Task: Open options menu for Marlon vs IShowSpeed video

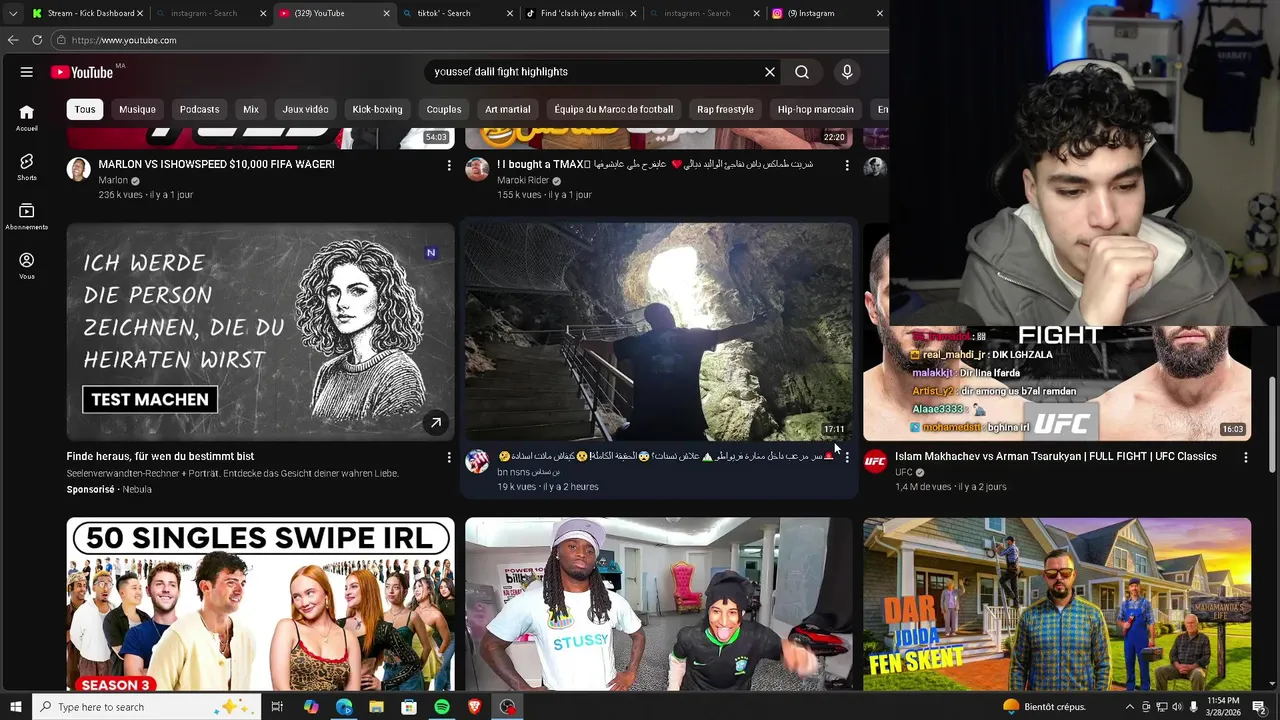Action: 448,165
